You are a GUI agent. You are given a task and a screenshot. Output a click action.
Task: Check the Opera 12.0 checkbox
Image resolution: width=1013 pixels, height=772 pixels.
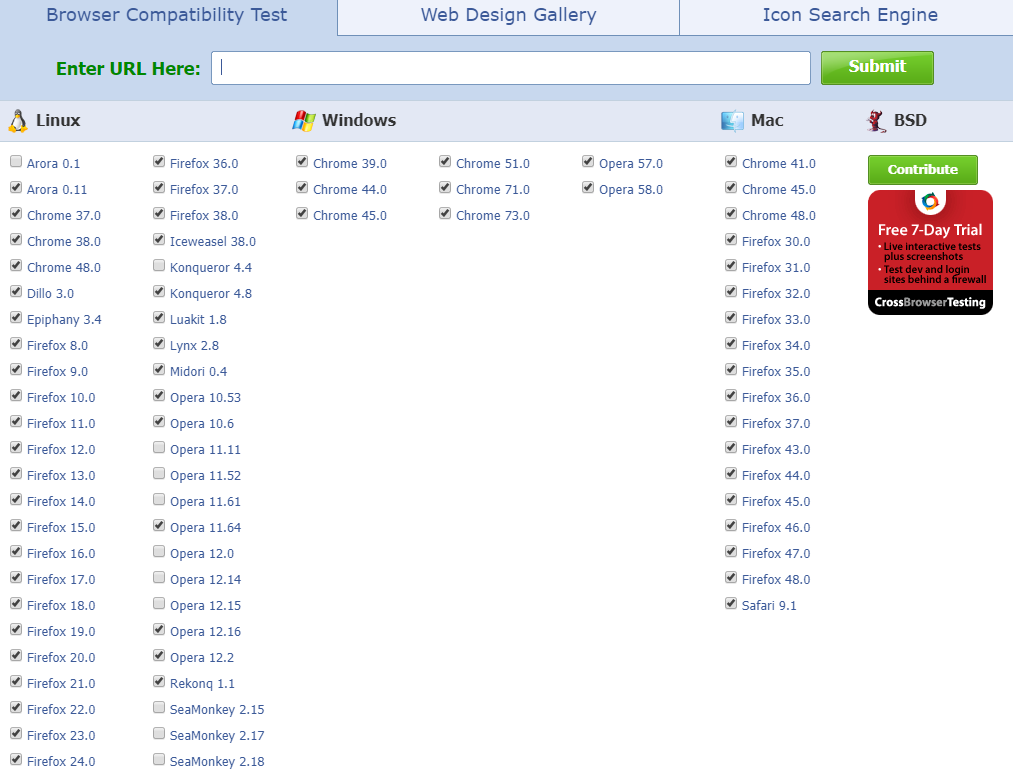coord(159,551)
